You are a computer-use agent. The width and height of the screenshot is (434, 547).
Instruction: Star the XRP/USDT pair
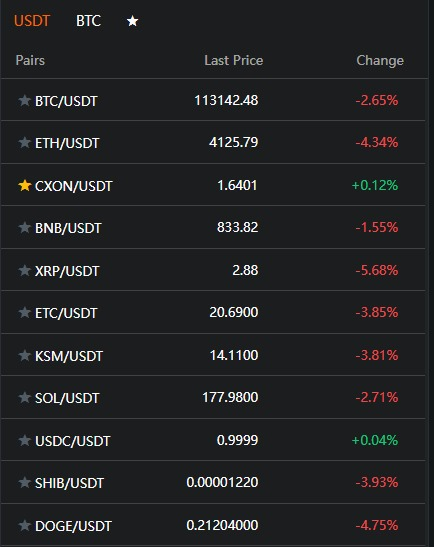coord(24,270)
